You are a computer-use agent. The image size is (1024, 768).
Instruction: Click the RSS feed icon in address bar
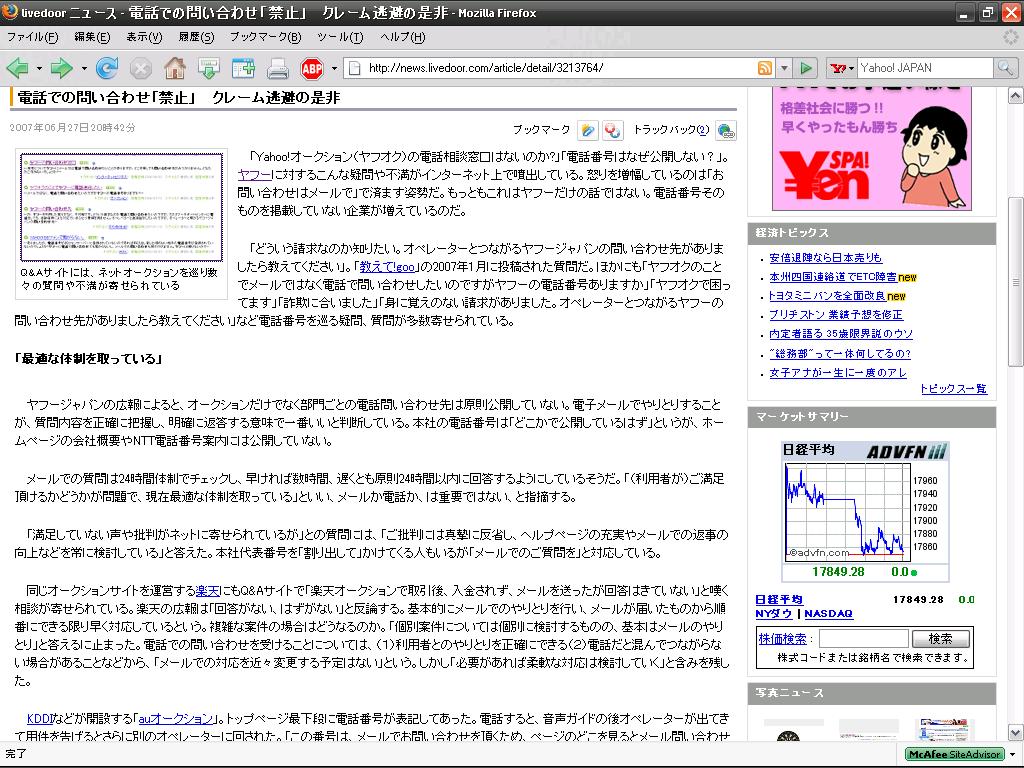pos(764,68)
